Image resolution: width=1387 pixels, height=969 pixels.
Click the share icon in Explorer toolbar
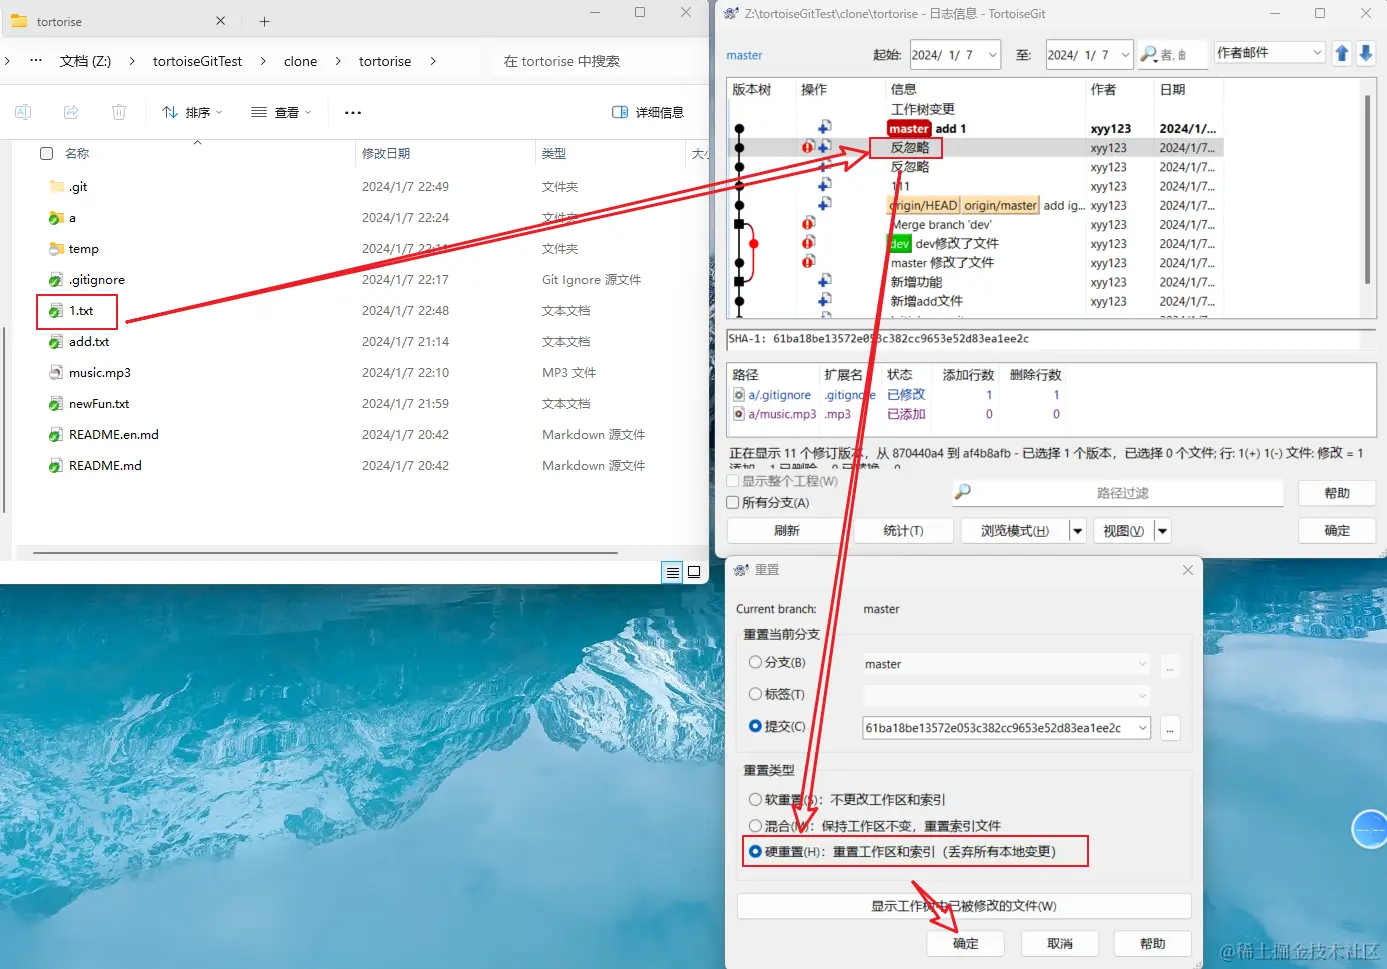(71, 112)
